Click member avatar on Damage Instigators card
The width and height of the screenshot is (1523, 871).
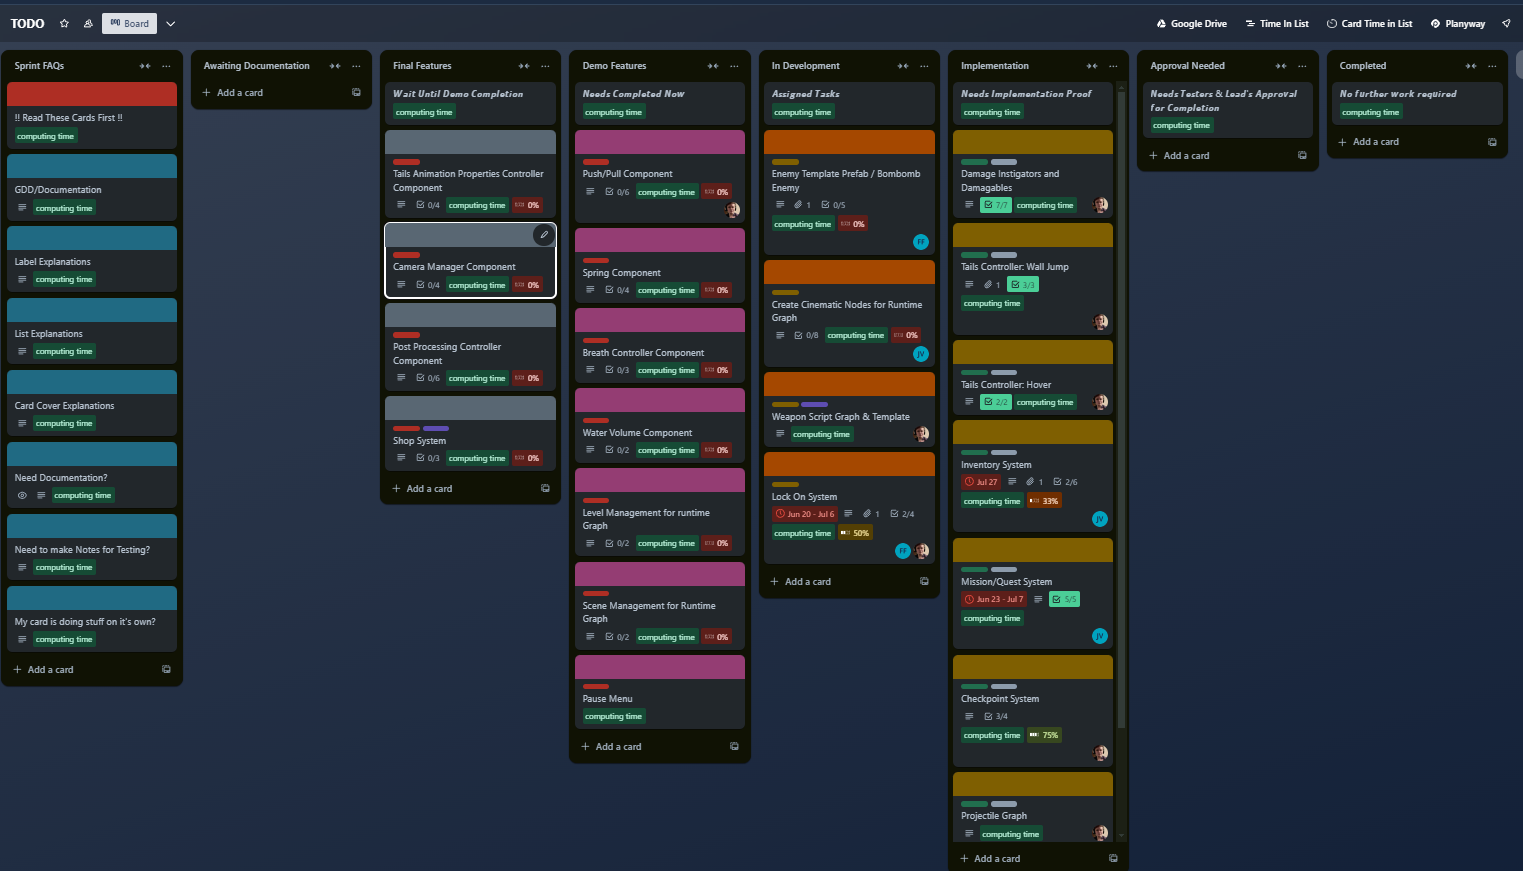(1101, 205)
